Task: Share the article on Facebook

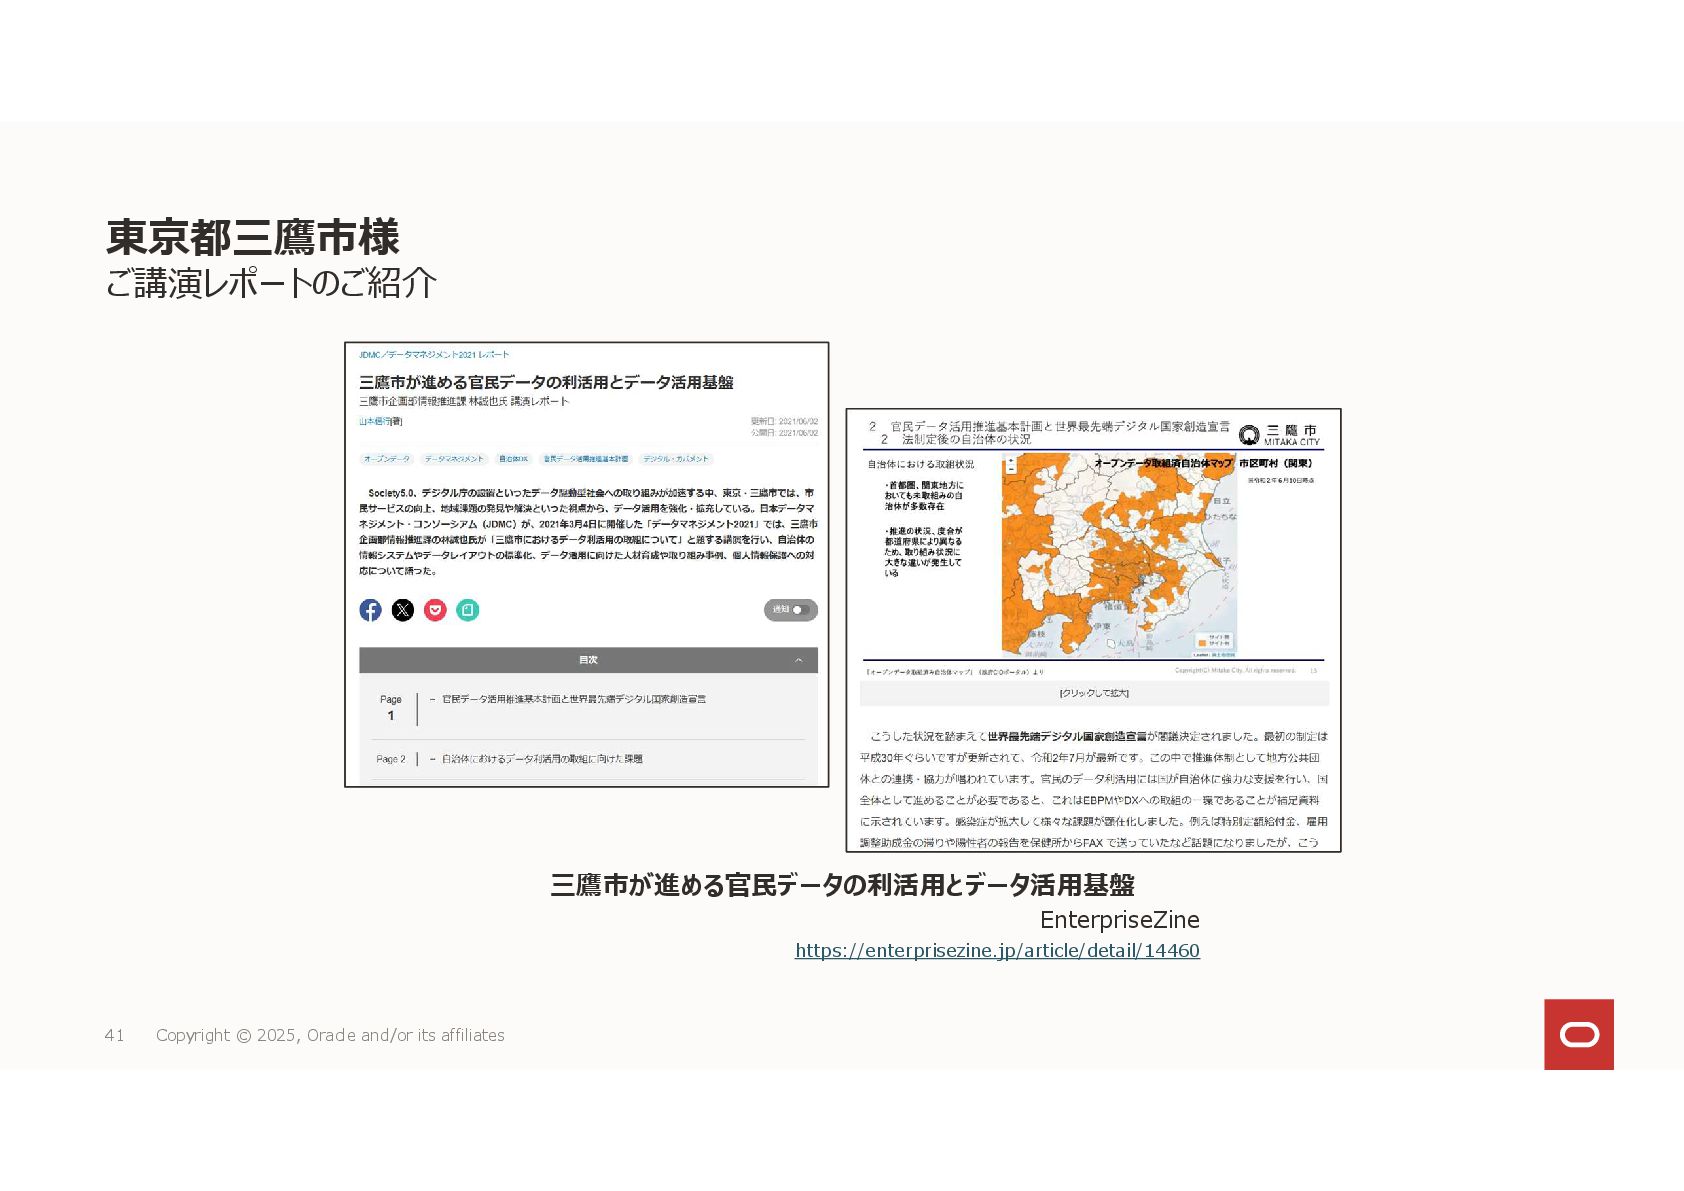Action: (370, 610)
